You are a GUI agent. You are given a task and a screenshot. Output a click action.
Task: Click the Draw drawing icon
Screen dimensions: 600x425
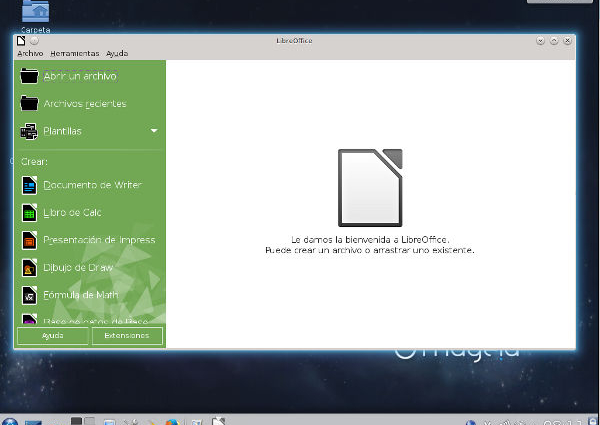pos(29,268)
